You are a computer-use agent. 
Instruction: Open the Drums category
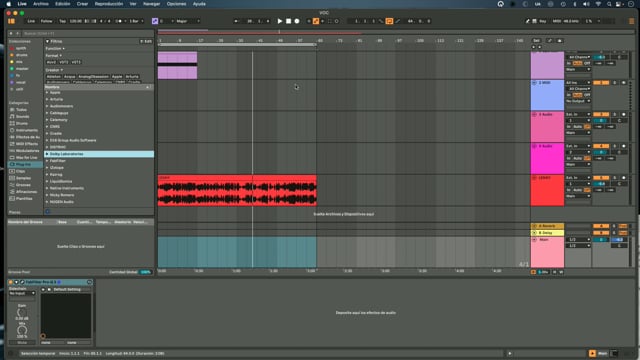[x=22, y=123]
